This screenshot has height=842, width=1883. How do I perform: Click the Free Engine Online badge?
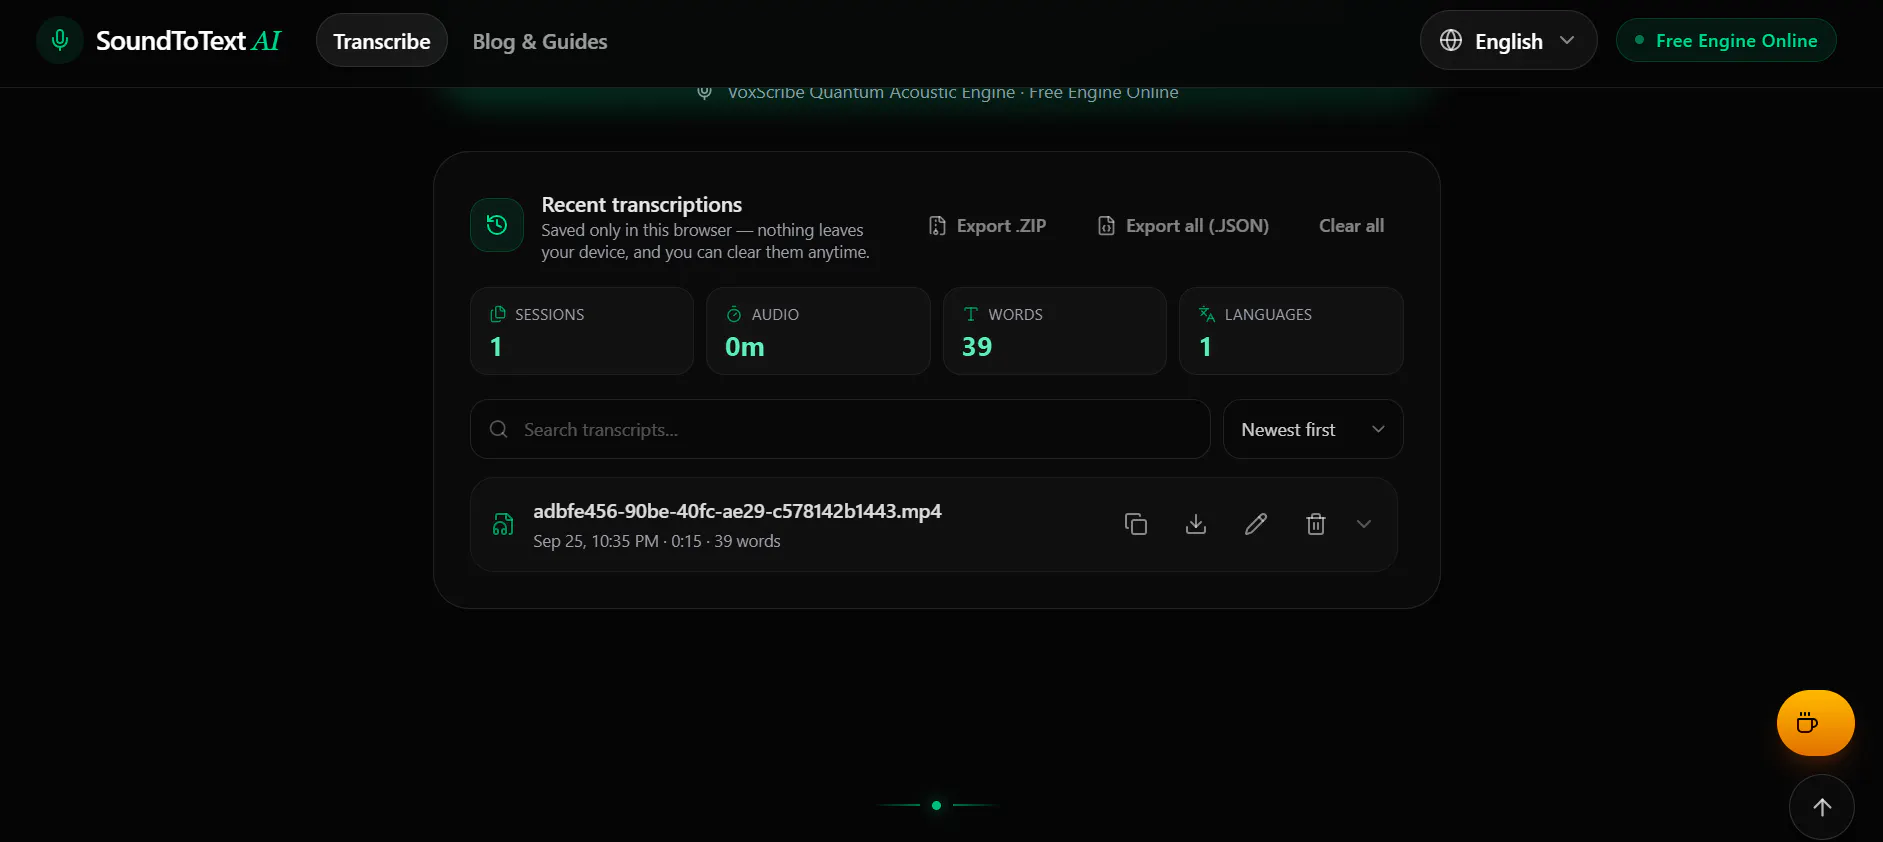point(1726,41)
